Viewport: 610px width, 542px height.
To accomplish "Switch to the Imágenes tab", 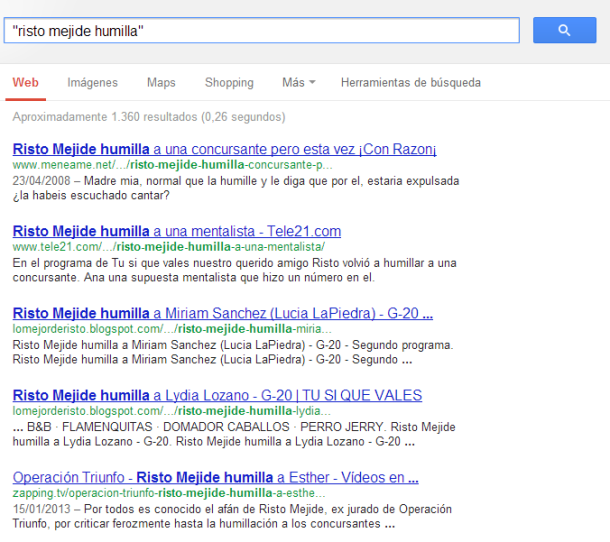I will click(92, 82).
